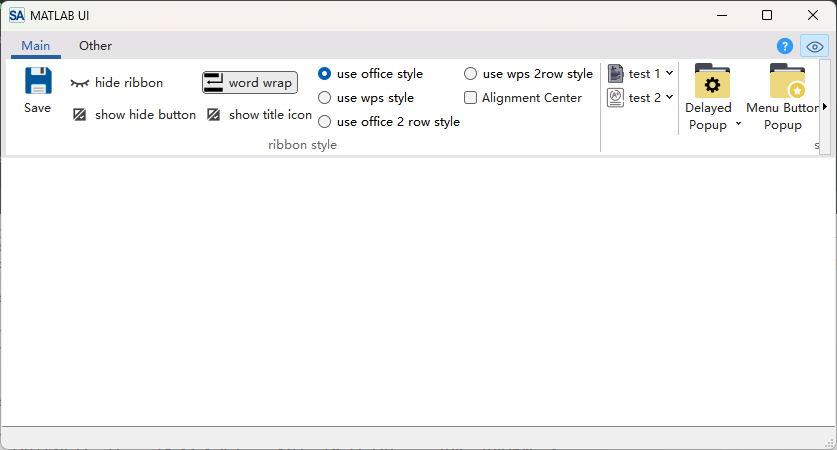The height and width of the screenshot is (450, 837).
Task: Click the Save floppy disk icon
Action: [x=38, y=81]
